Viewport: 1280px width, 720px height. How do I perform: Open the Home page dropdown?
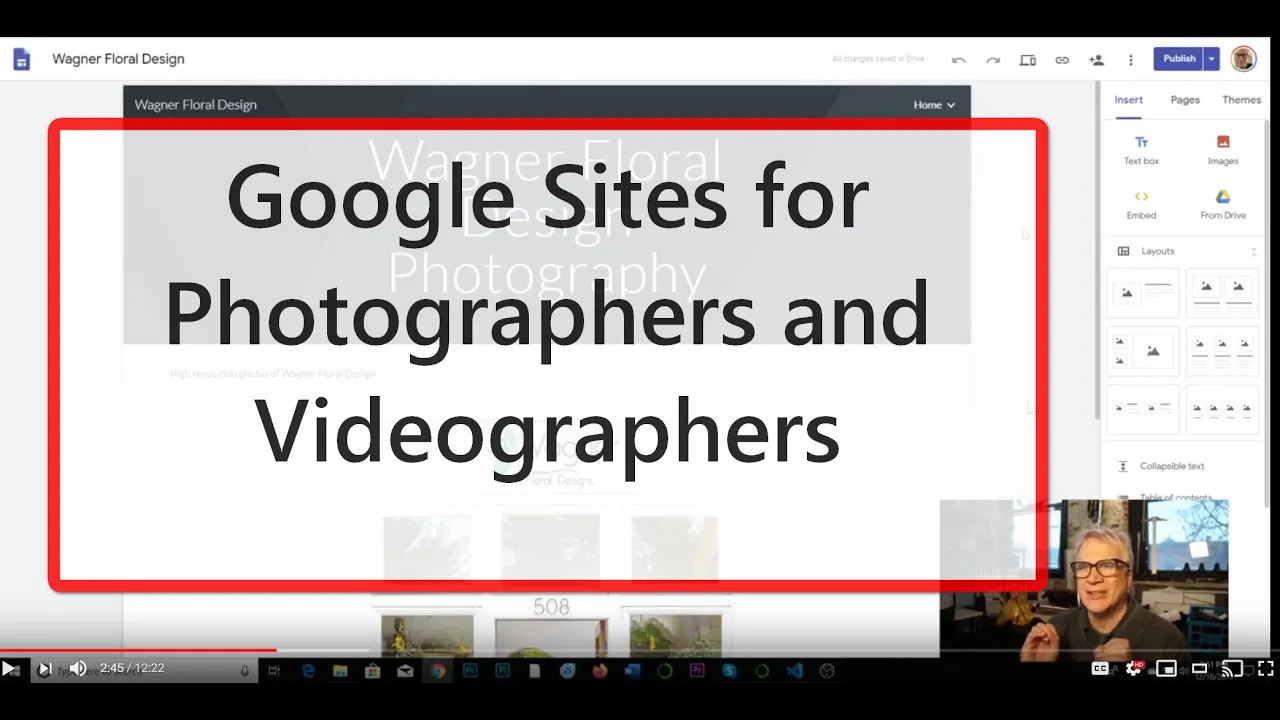[x=934, y=105]
